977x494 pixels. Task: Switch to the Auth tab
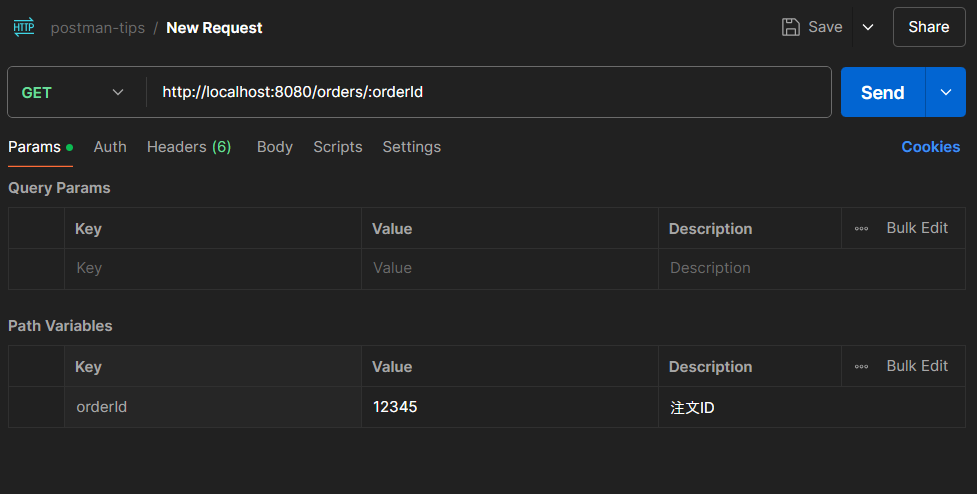[x=110, y=147]
